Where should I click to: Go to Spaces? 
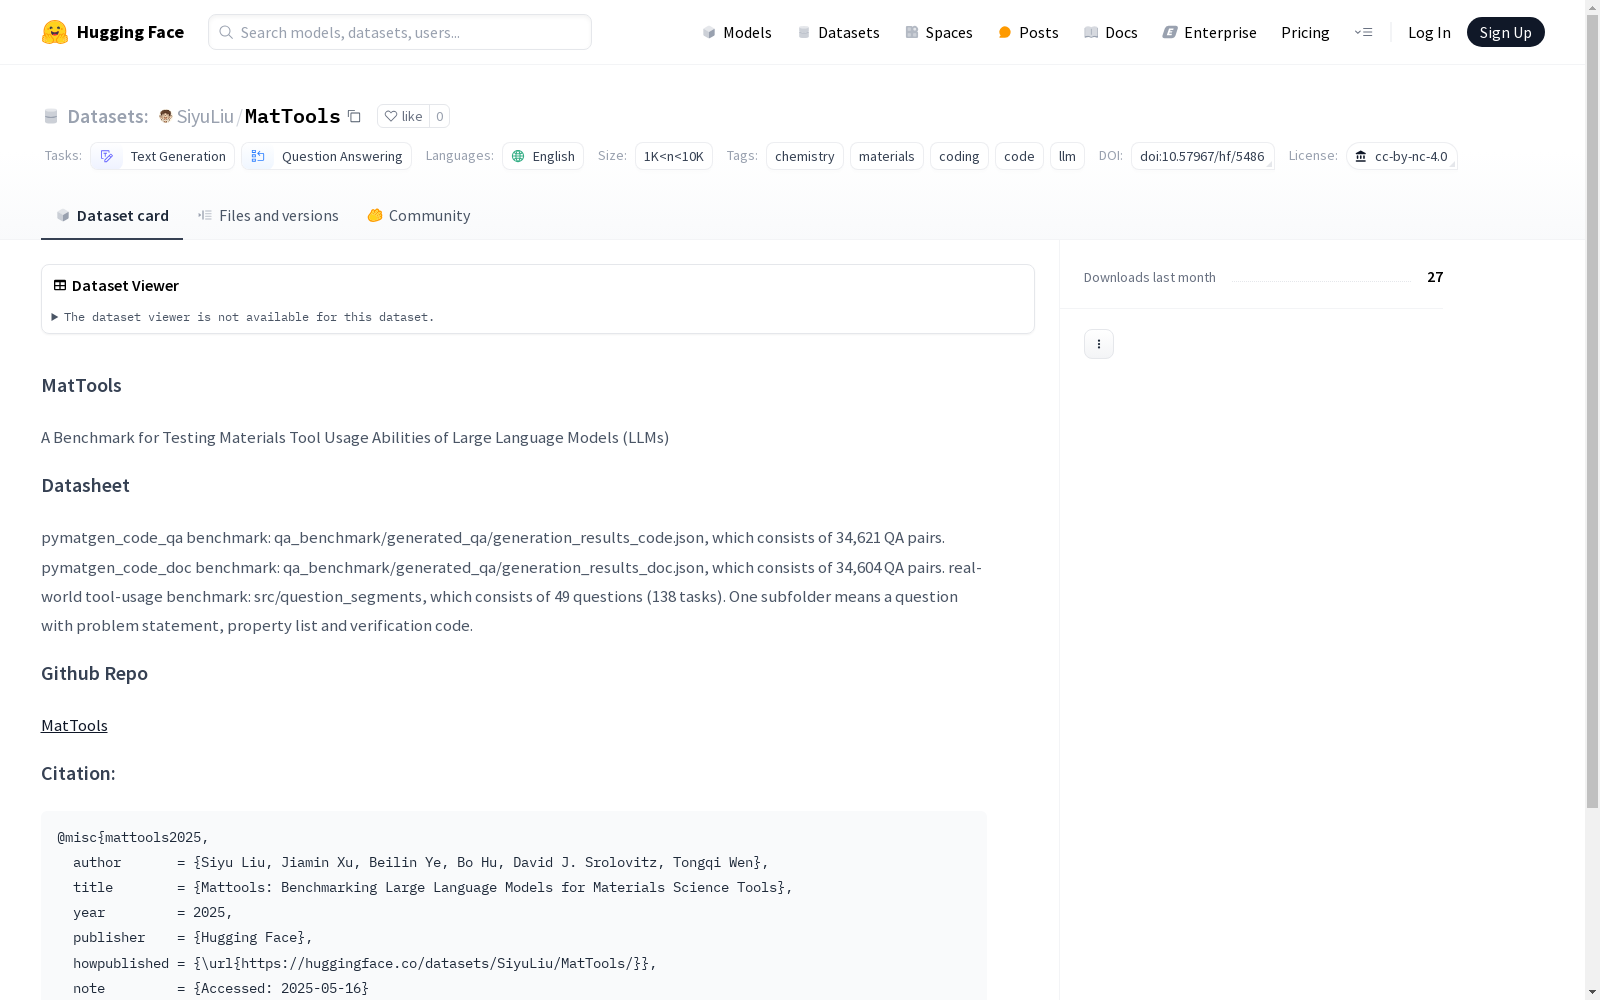[x=939, y=32]
